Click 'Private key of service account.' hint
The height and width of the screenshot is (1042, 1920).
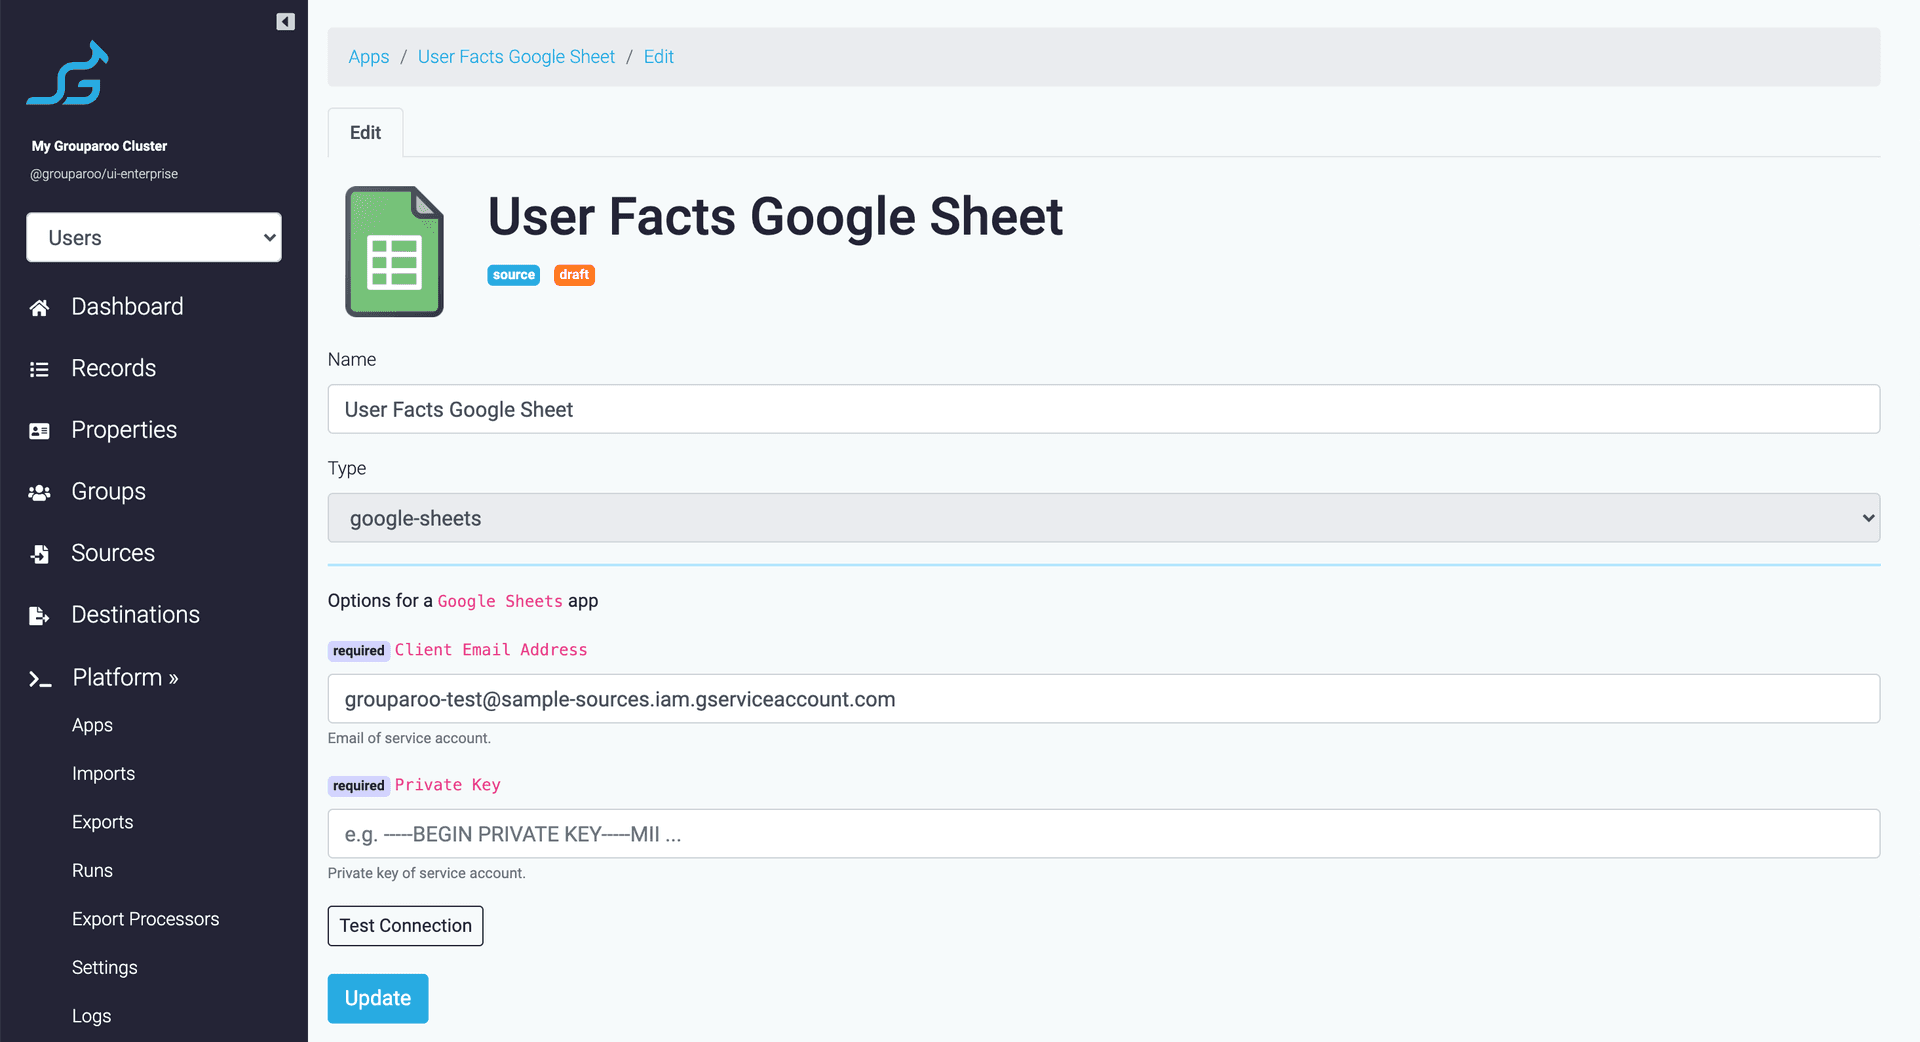pyautogui.click(x=426, y=873)
